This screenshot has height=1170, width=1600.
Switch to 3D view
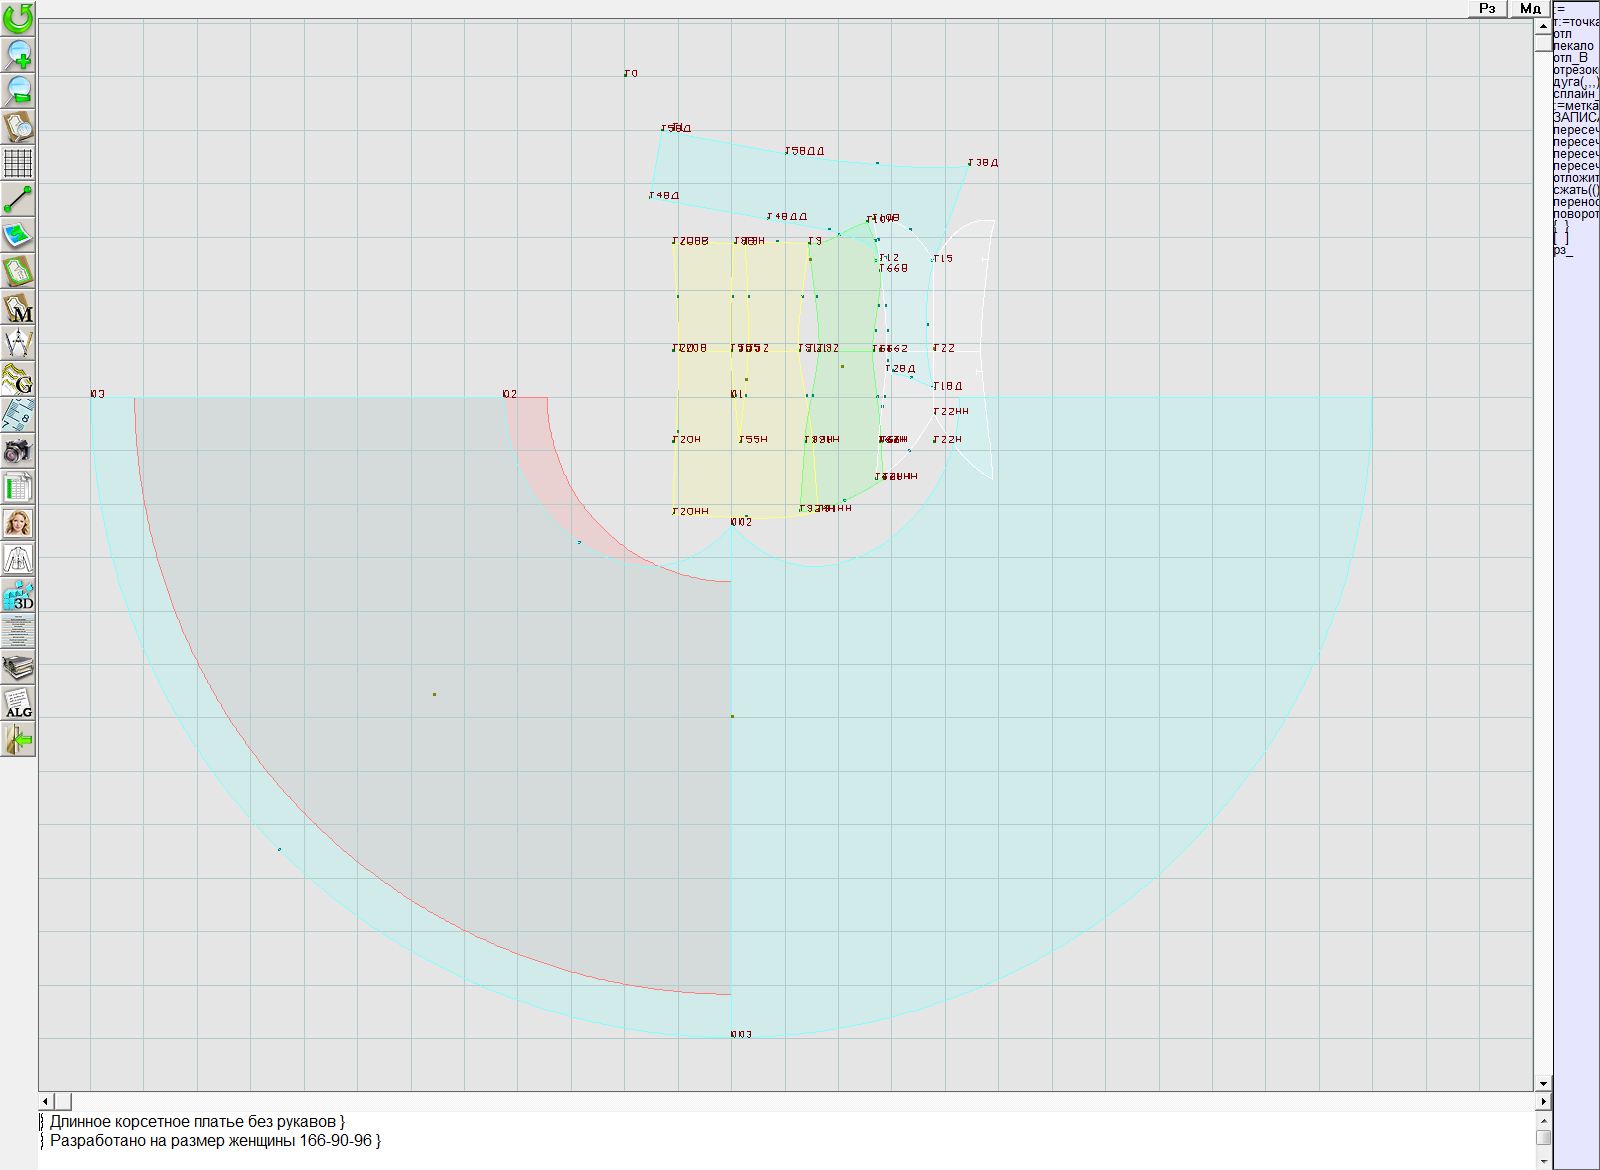[18, 595]
